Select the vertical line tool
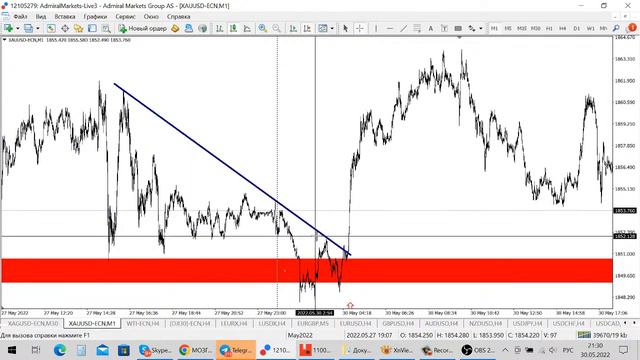This screenshot has width=640, height=360. (x=376, y=28)
